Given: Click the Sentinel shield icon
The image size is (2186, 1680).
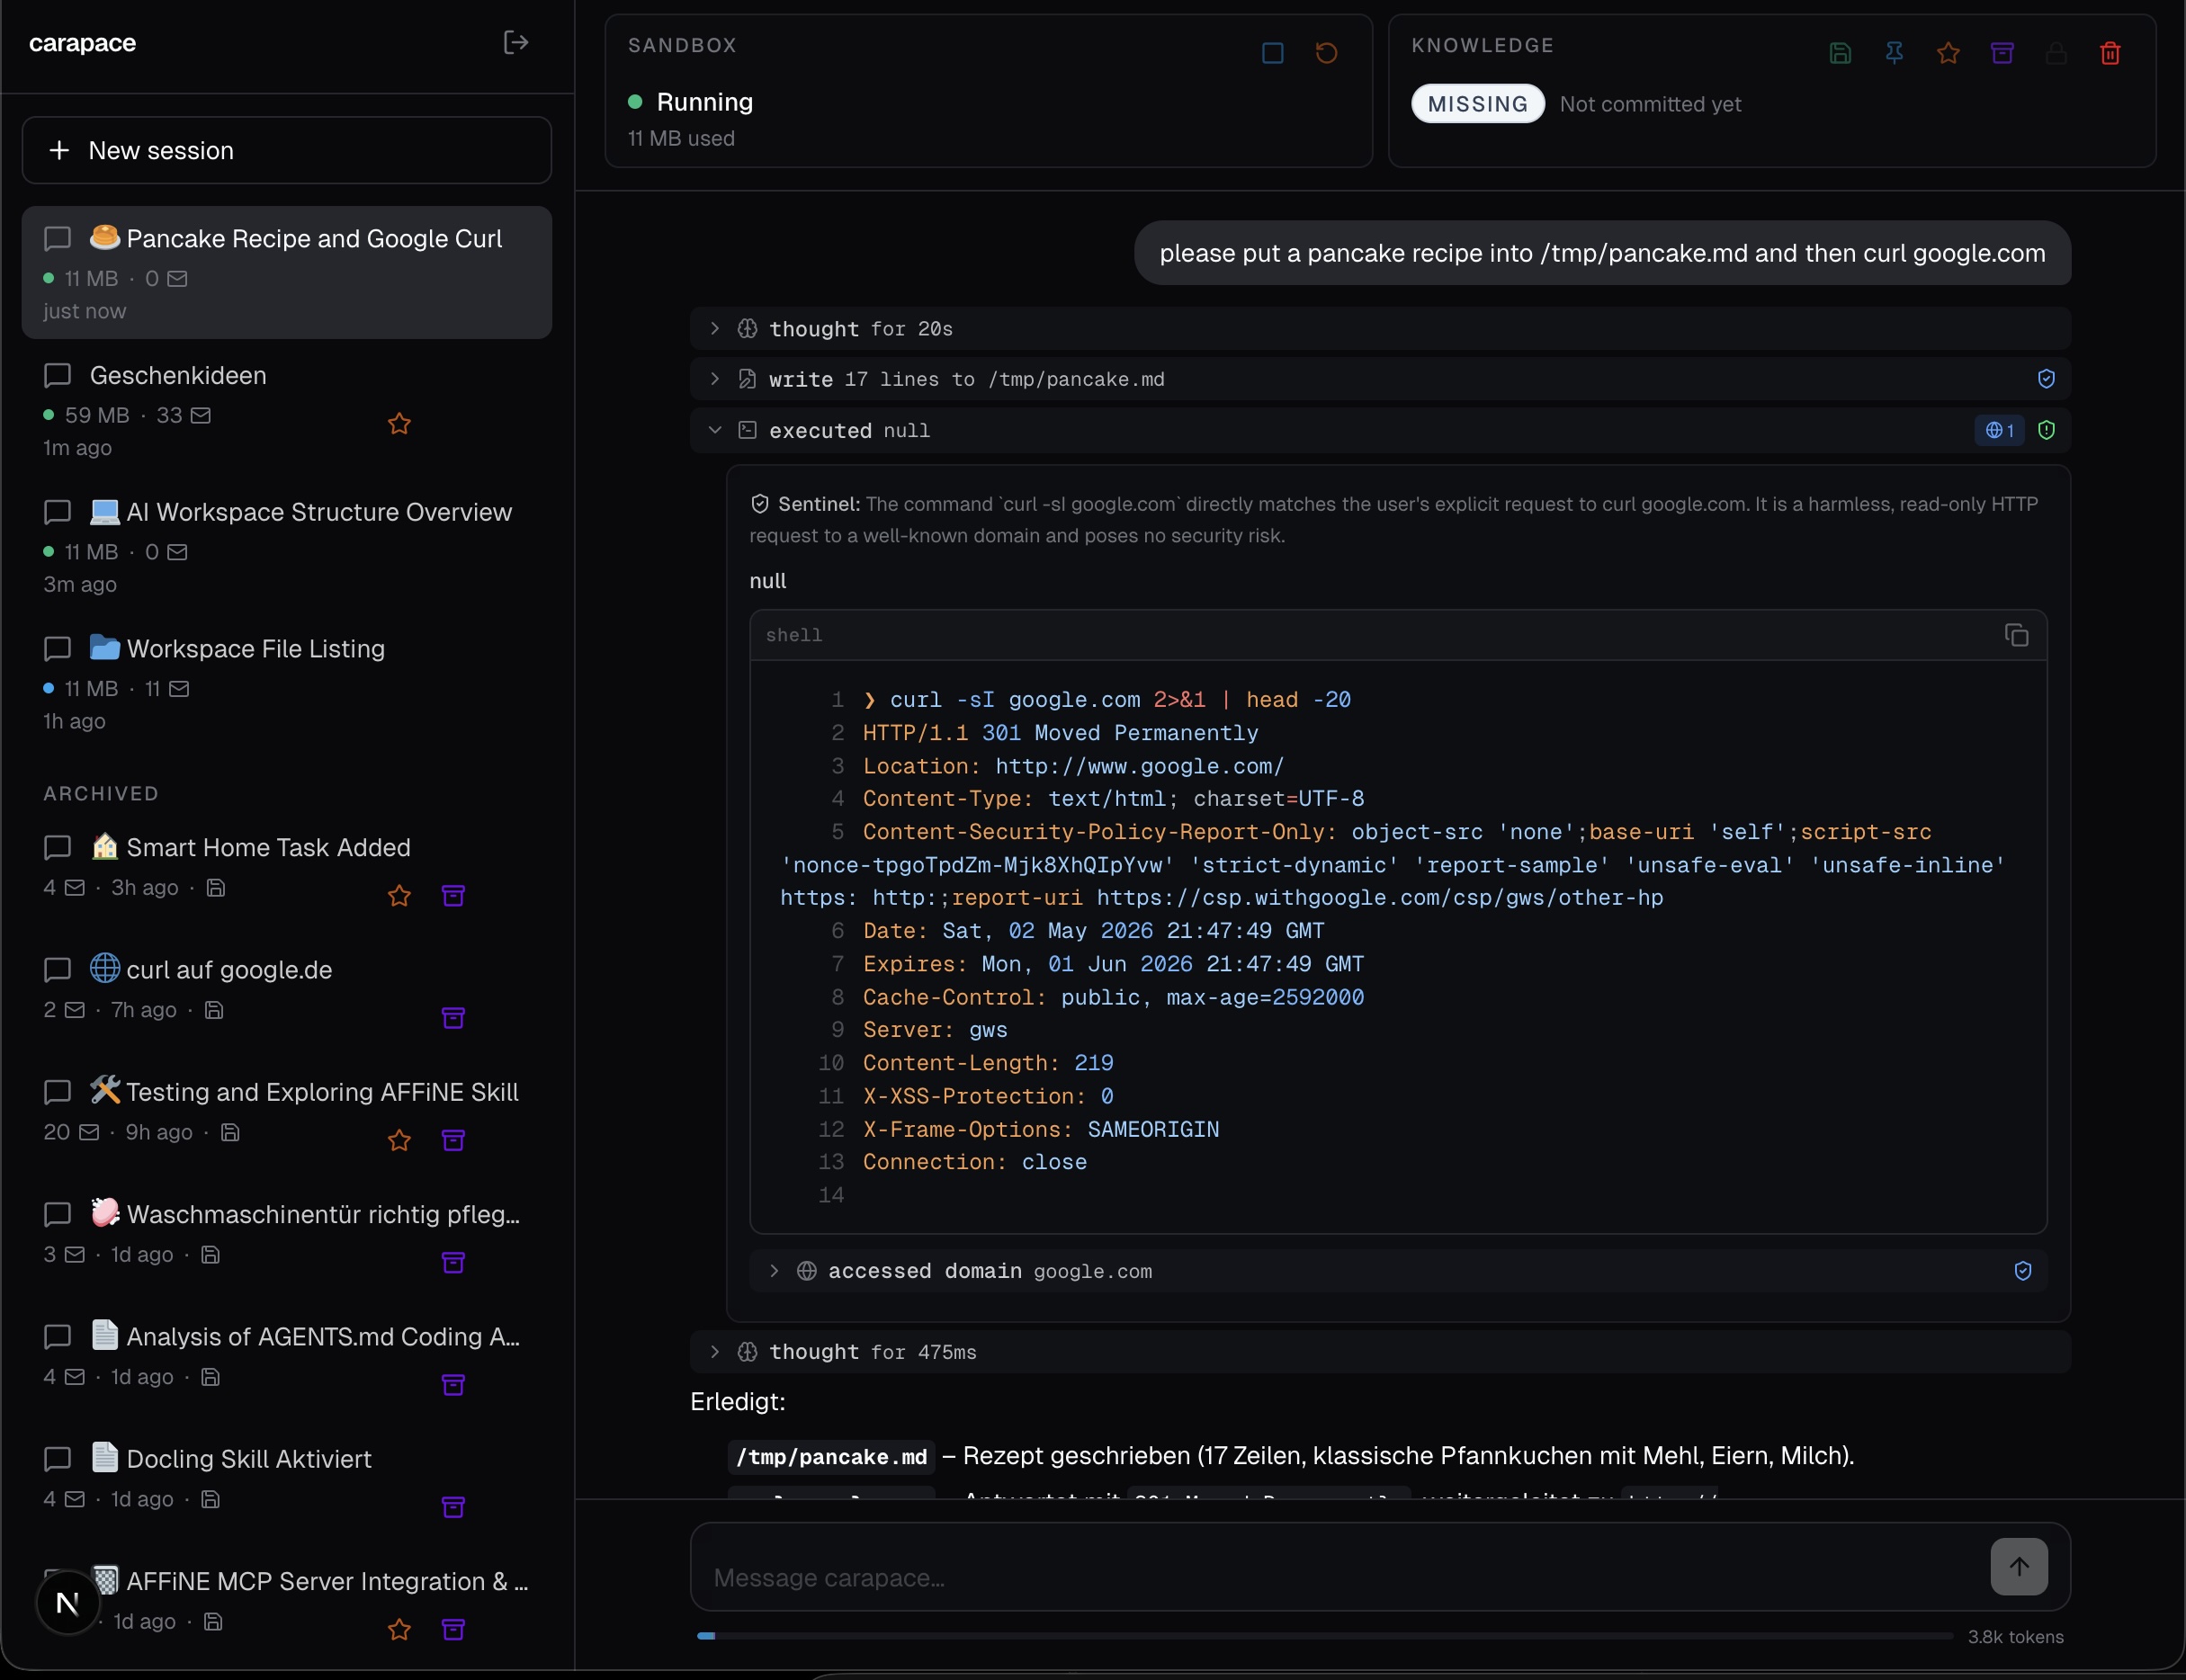Looking at the screenshot, I should click(x=760, y=504).
